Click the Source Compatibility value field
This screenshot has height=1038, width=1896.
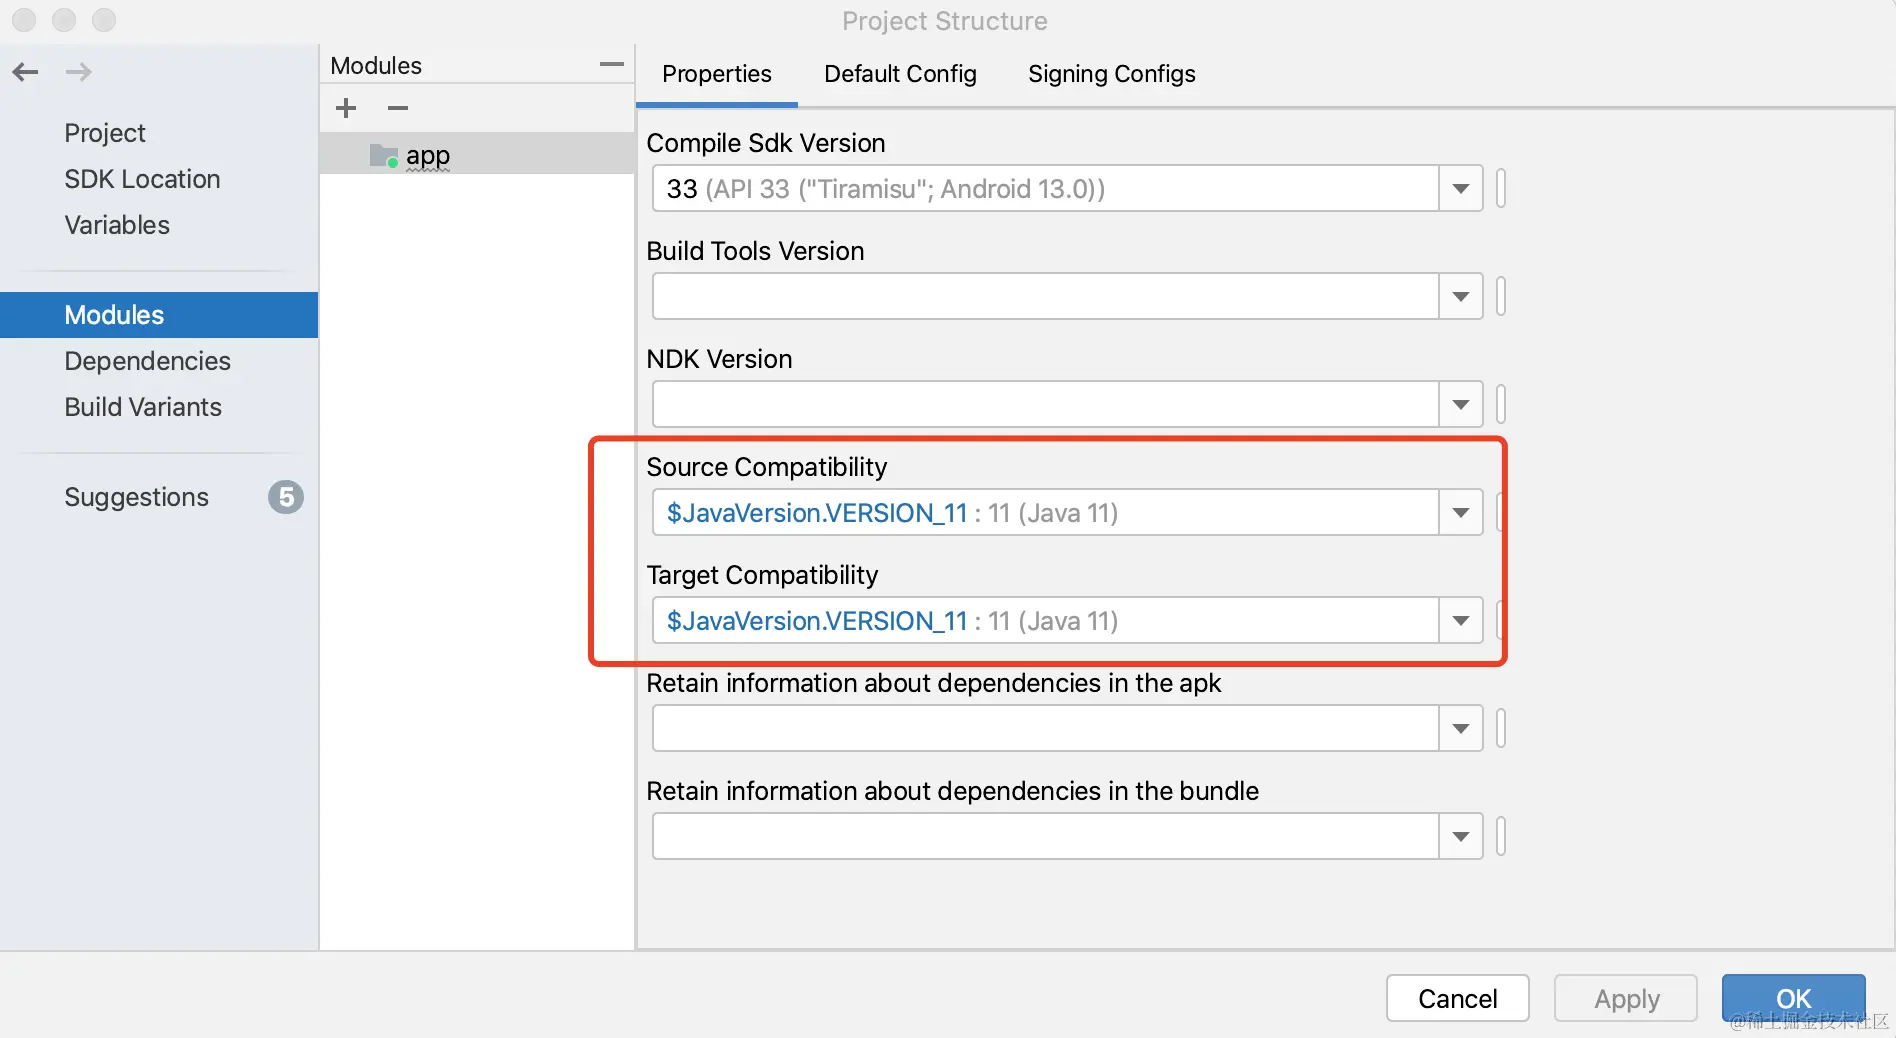point(1046,513)
